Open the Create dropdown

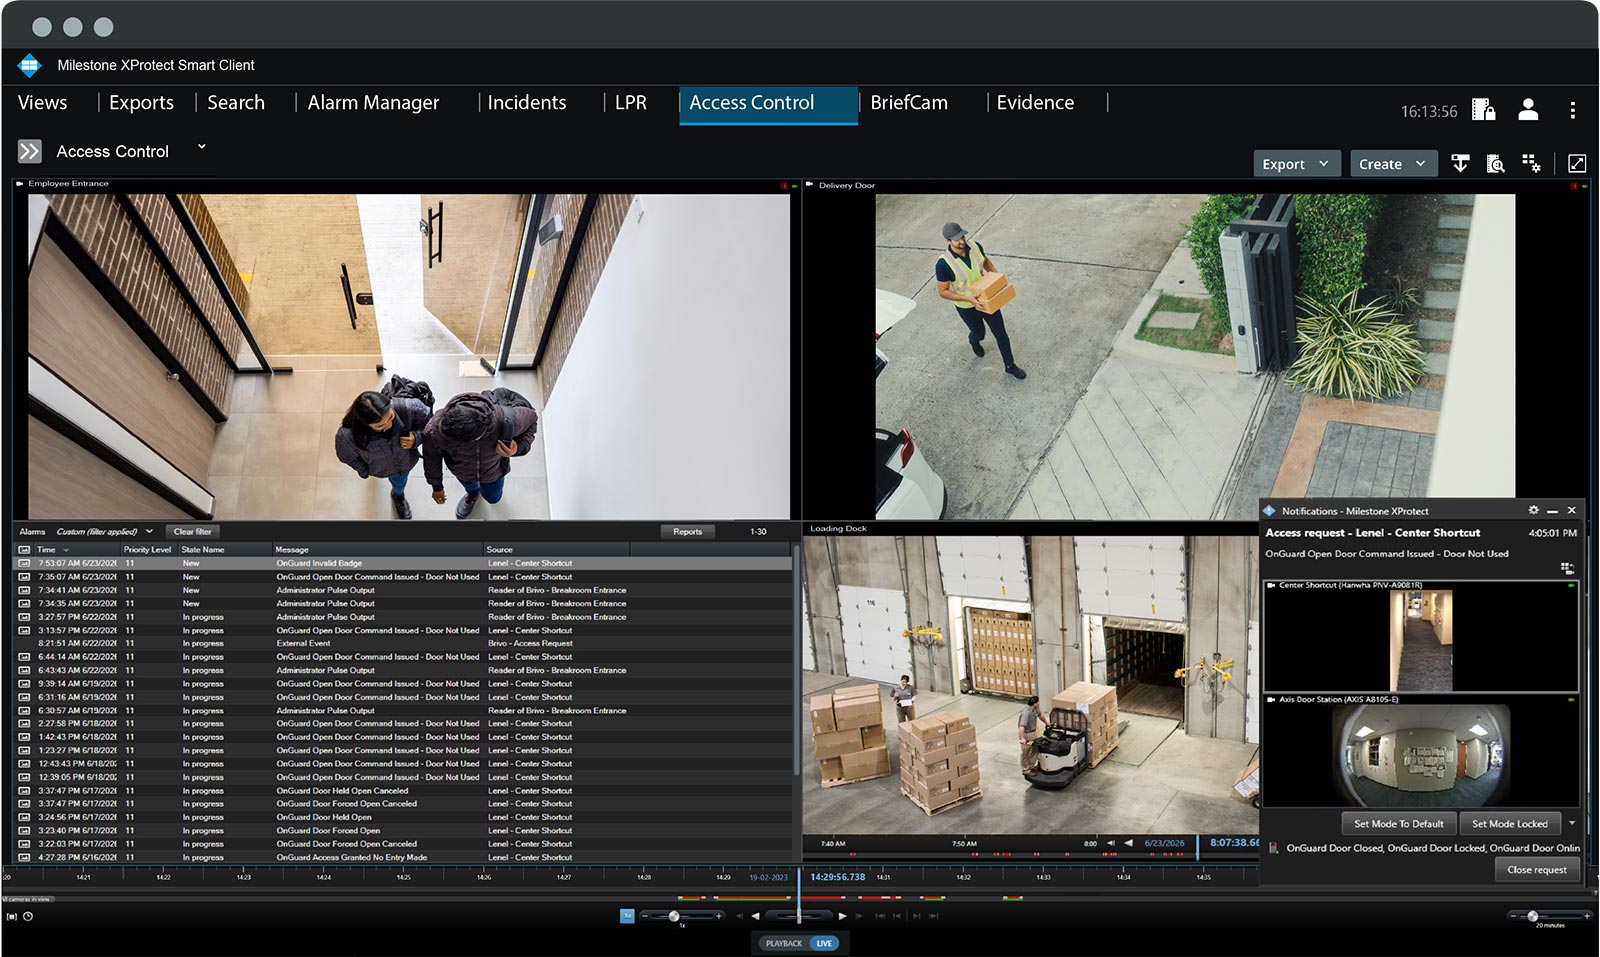tap(1393, 164)
